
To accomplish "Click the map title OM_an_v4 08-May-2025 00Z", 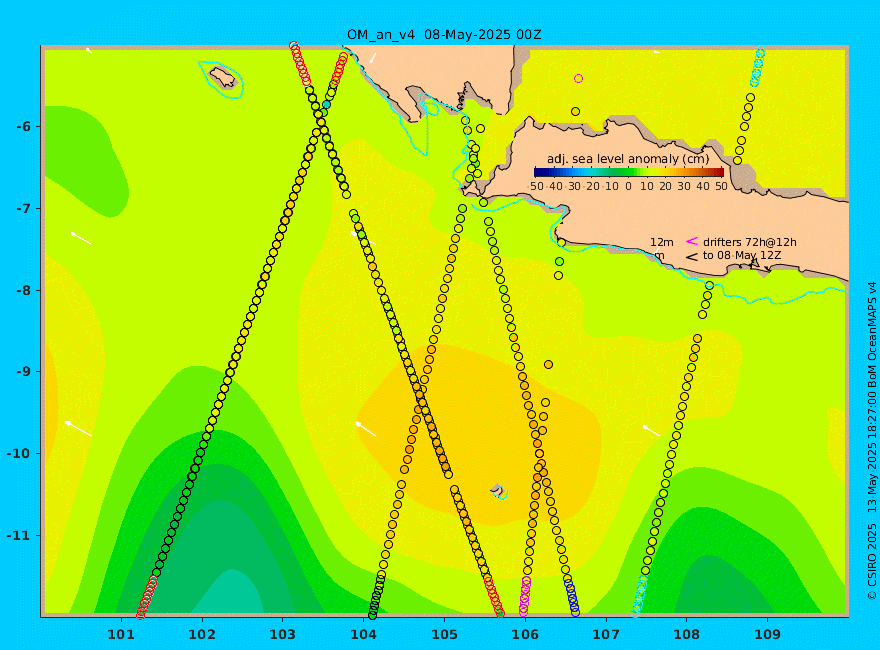I will pyautogui.click(x=444, y=35).
